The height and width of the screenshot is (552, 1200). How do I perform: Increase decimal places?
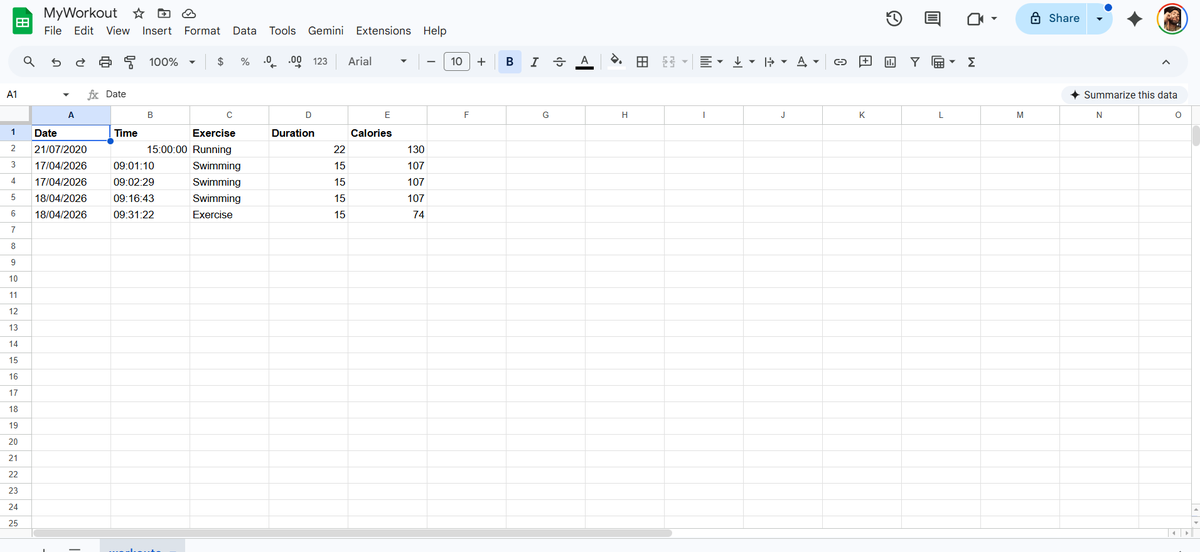point(295,62)
